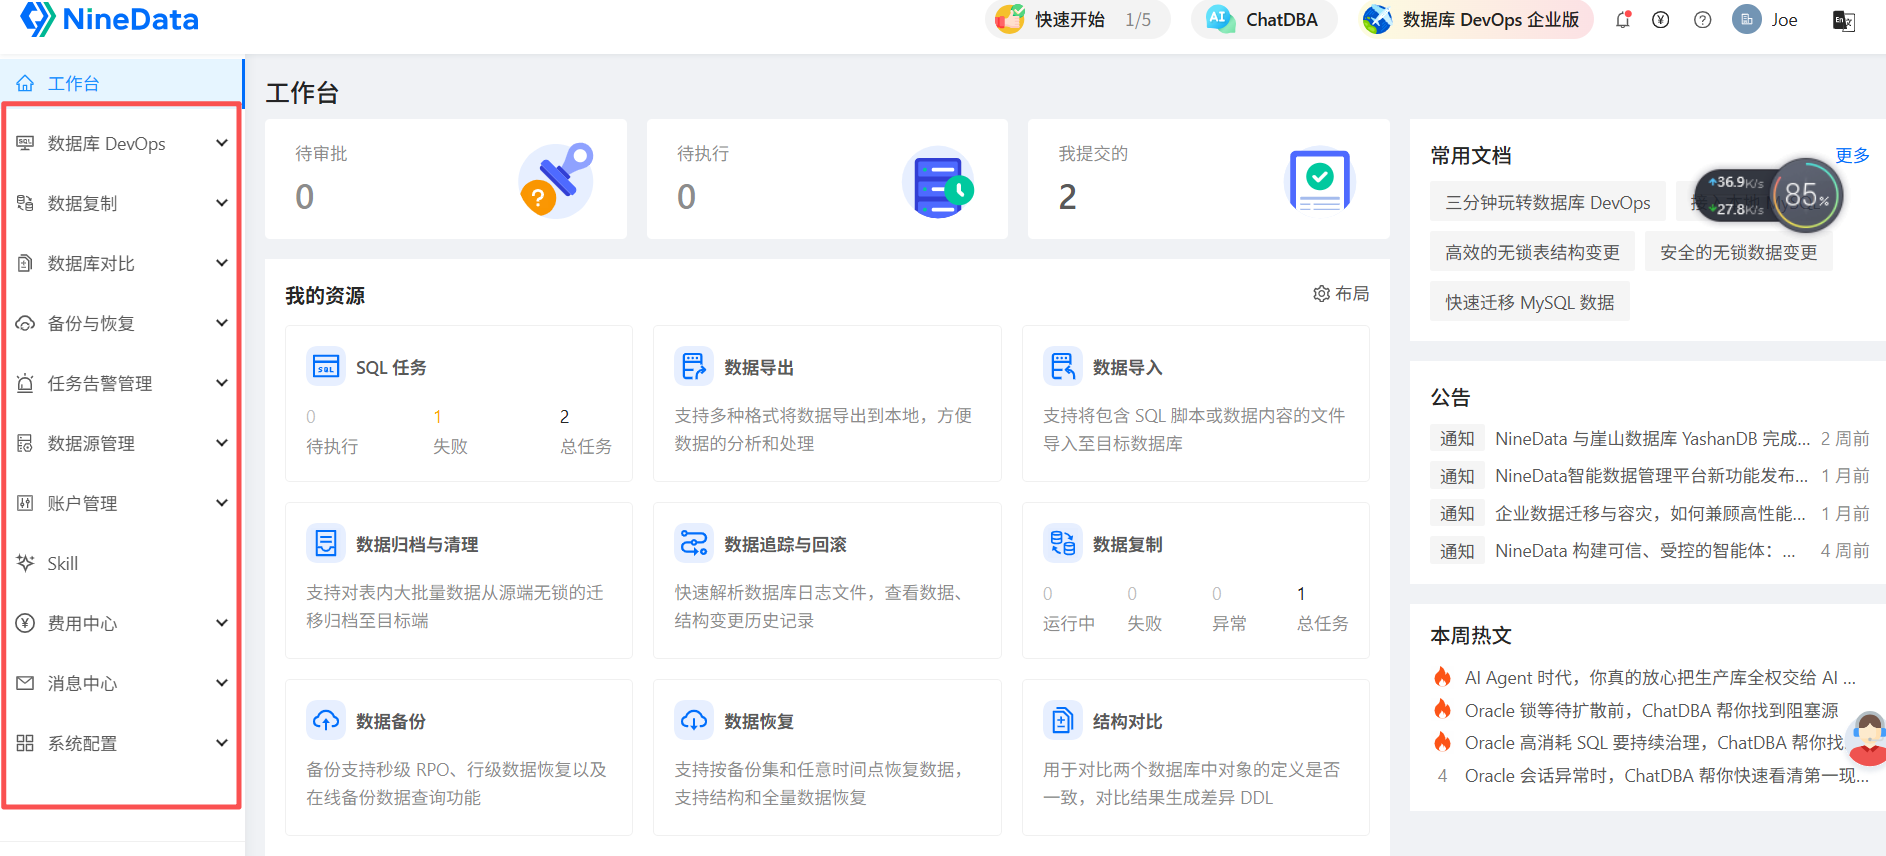Expand the 数据复制 sidebar chevron
This screenshot has height=856, width=1886.
[222, 203]
